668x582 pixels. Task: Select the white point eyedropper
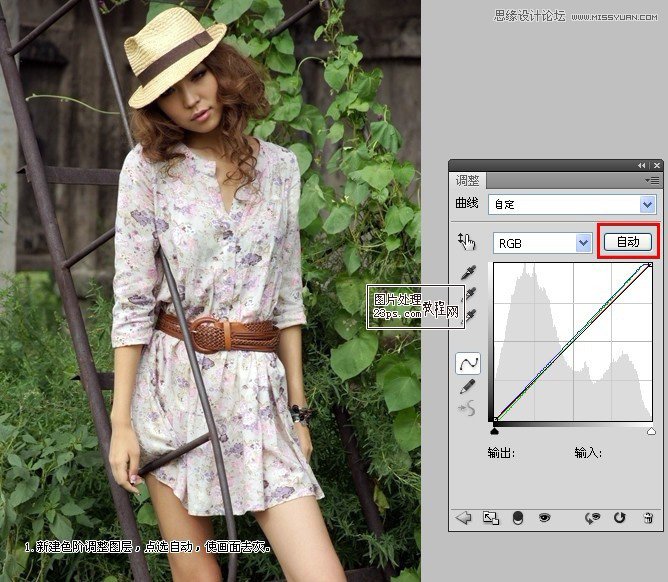(x=470, y=315)
